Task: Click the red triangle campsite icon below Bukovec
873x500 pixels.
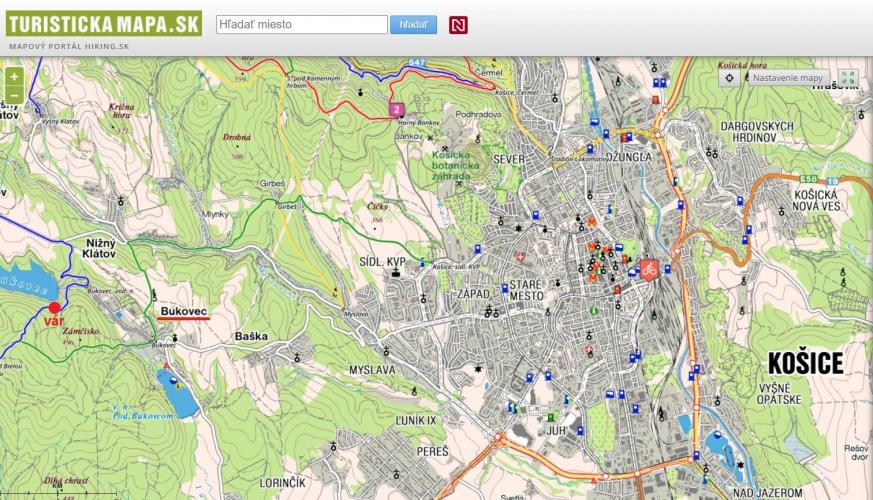Action: click(x=165, y=367)
